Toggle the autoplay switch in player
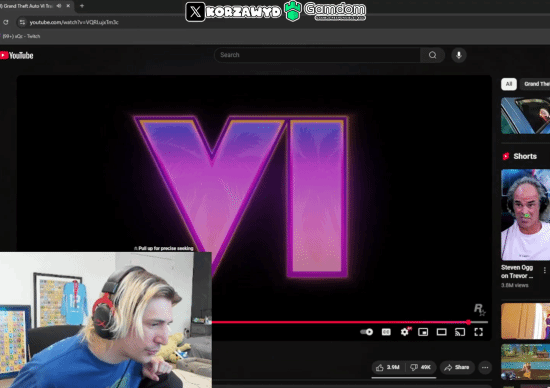Screen dimensions: 550x388 click(367, 332)
